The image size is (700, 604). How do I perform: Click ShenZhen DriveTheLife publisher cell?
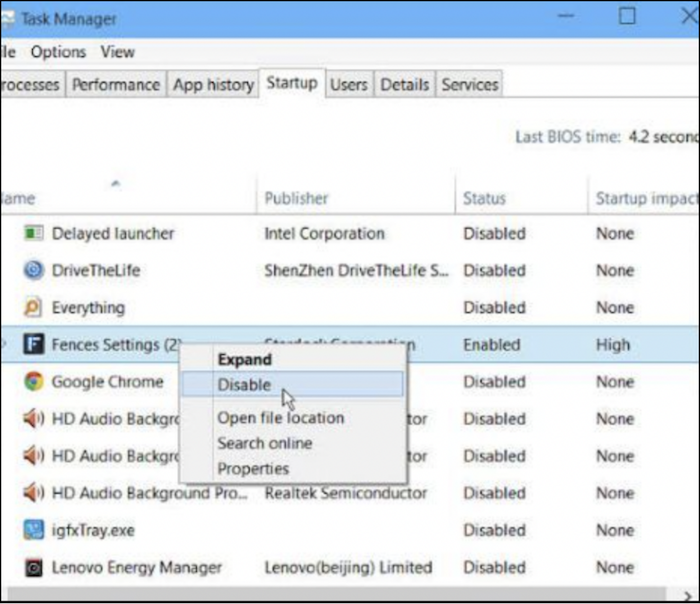[x=356, y=271]
